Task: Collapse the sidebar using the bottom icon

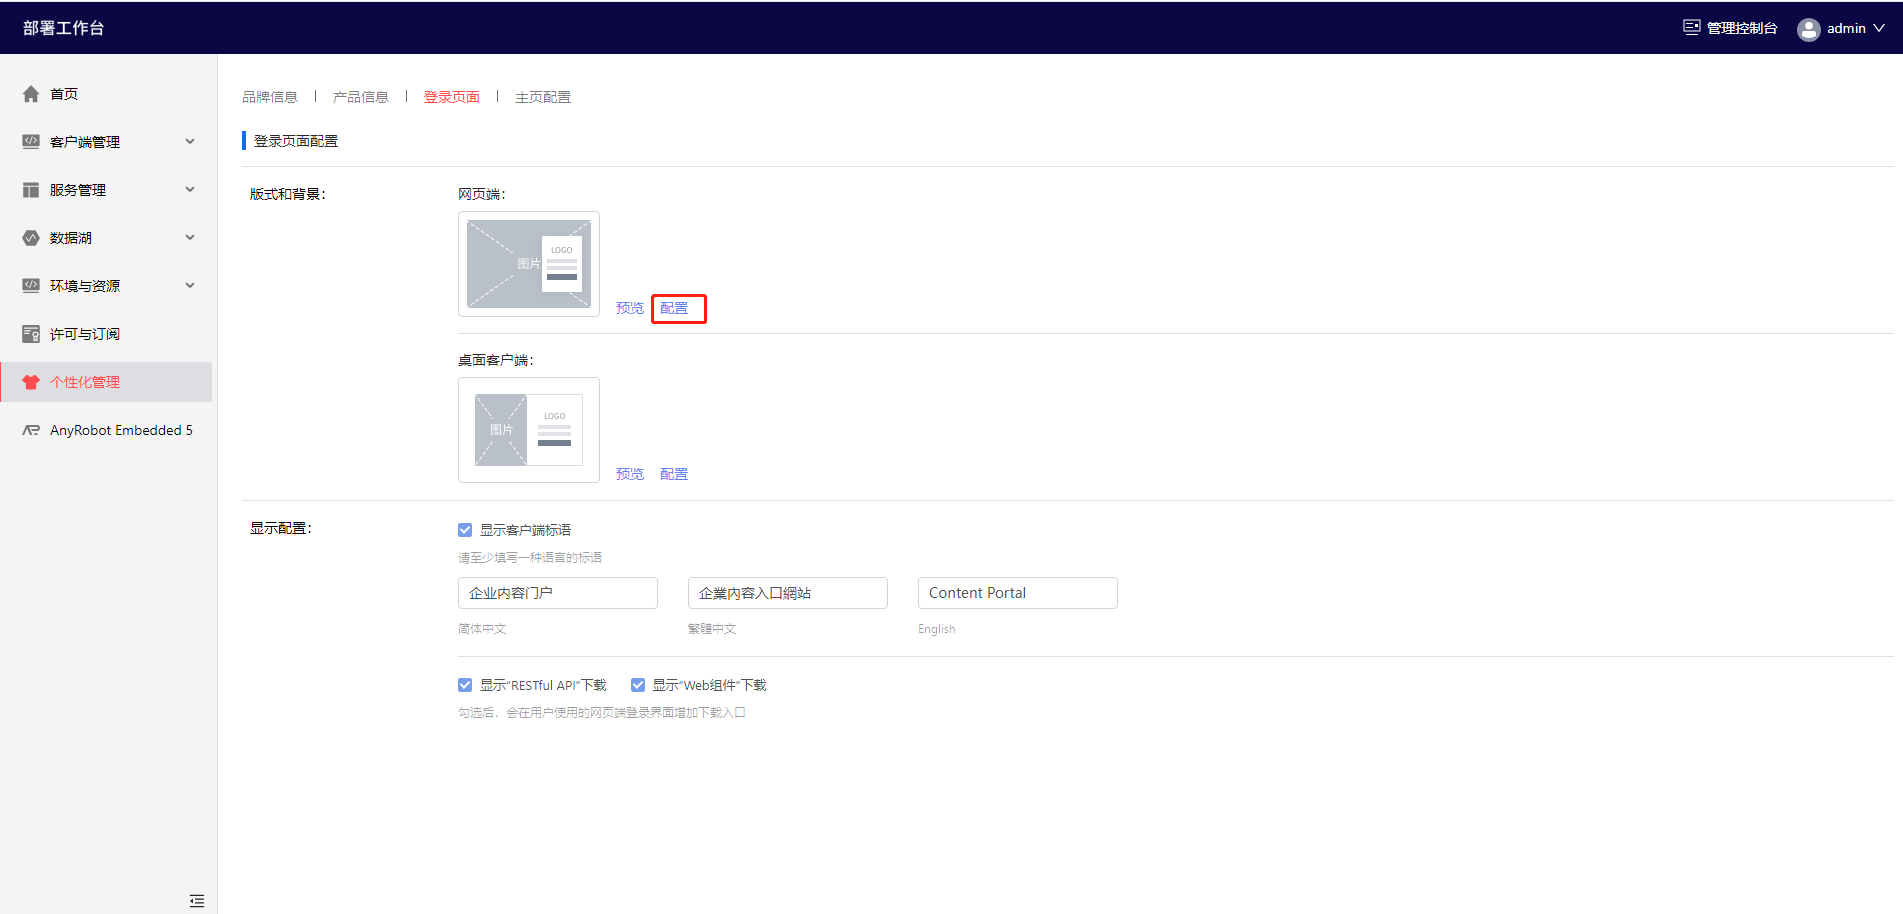Action: coord(197,901)
